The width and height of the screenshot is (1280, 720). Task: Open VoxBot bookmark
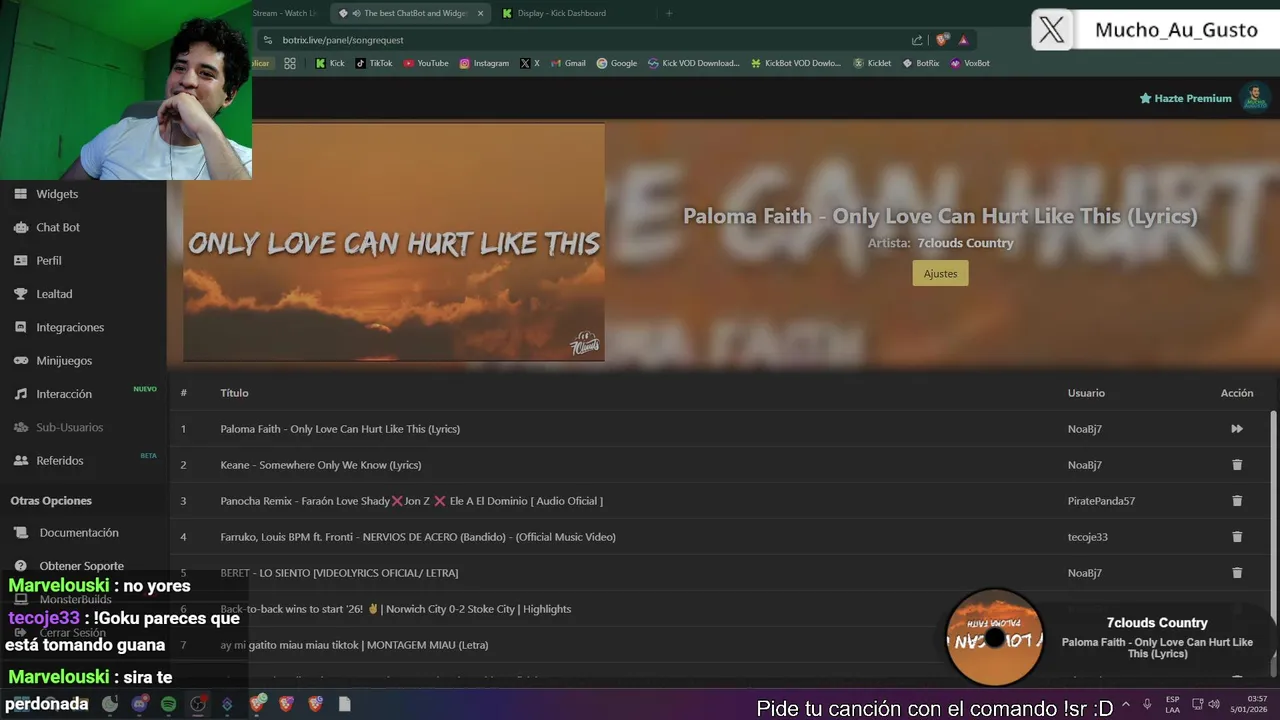[x=970, y=63]
